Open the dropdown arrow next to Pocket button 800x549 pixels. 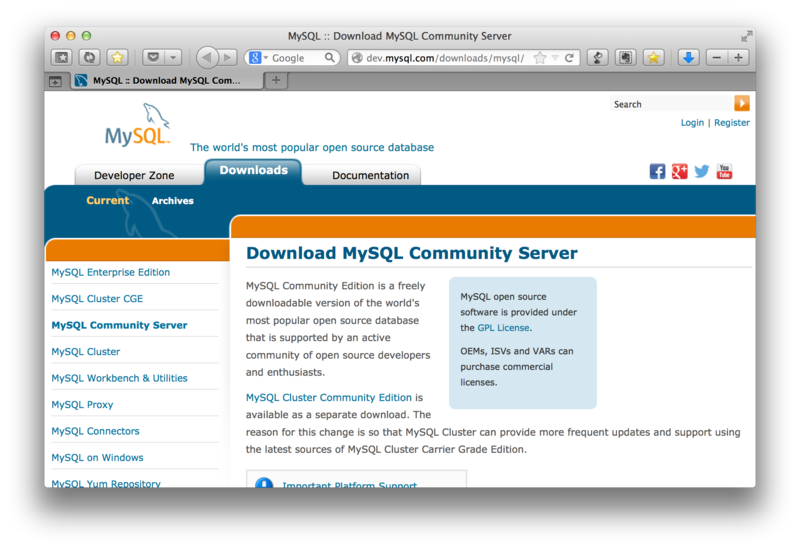173,58
